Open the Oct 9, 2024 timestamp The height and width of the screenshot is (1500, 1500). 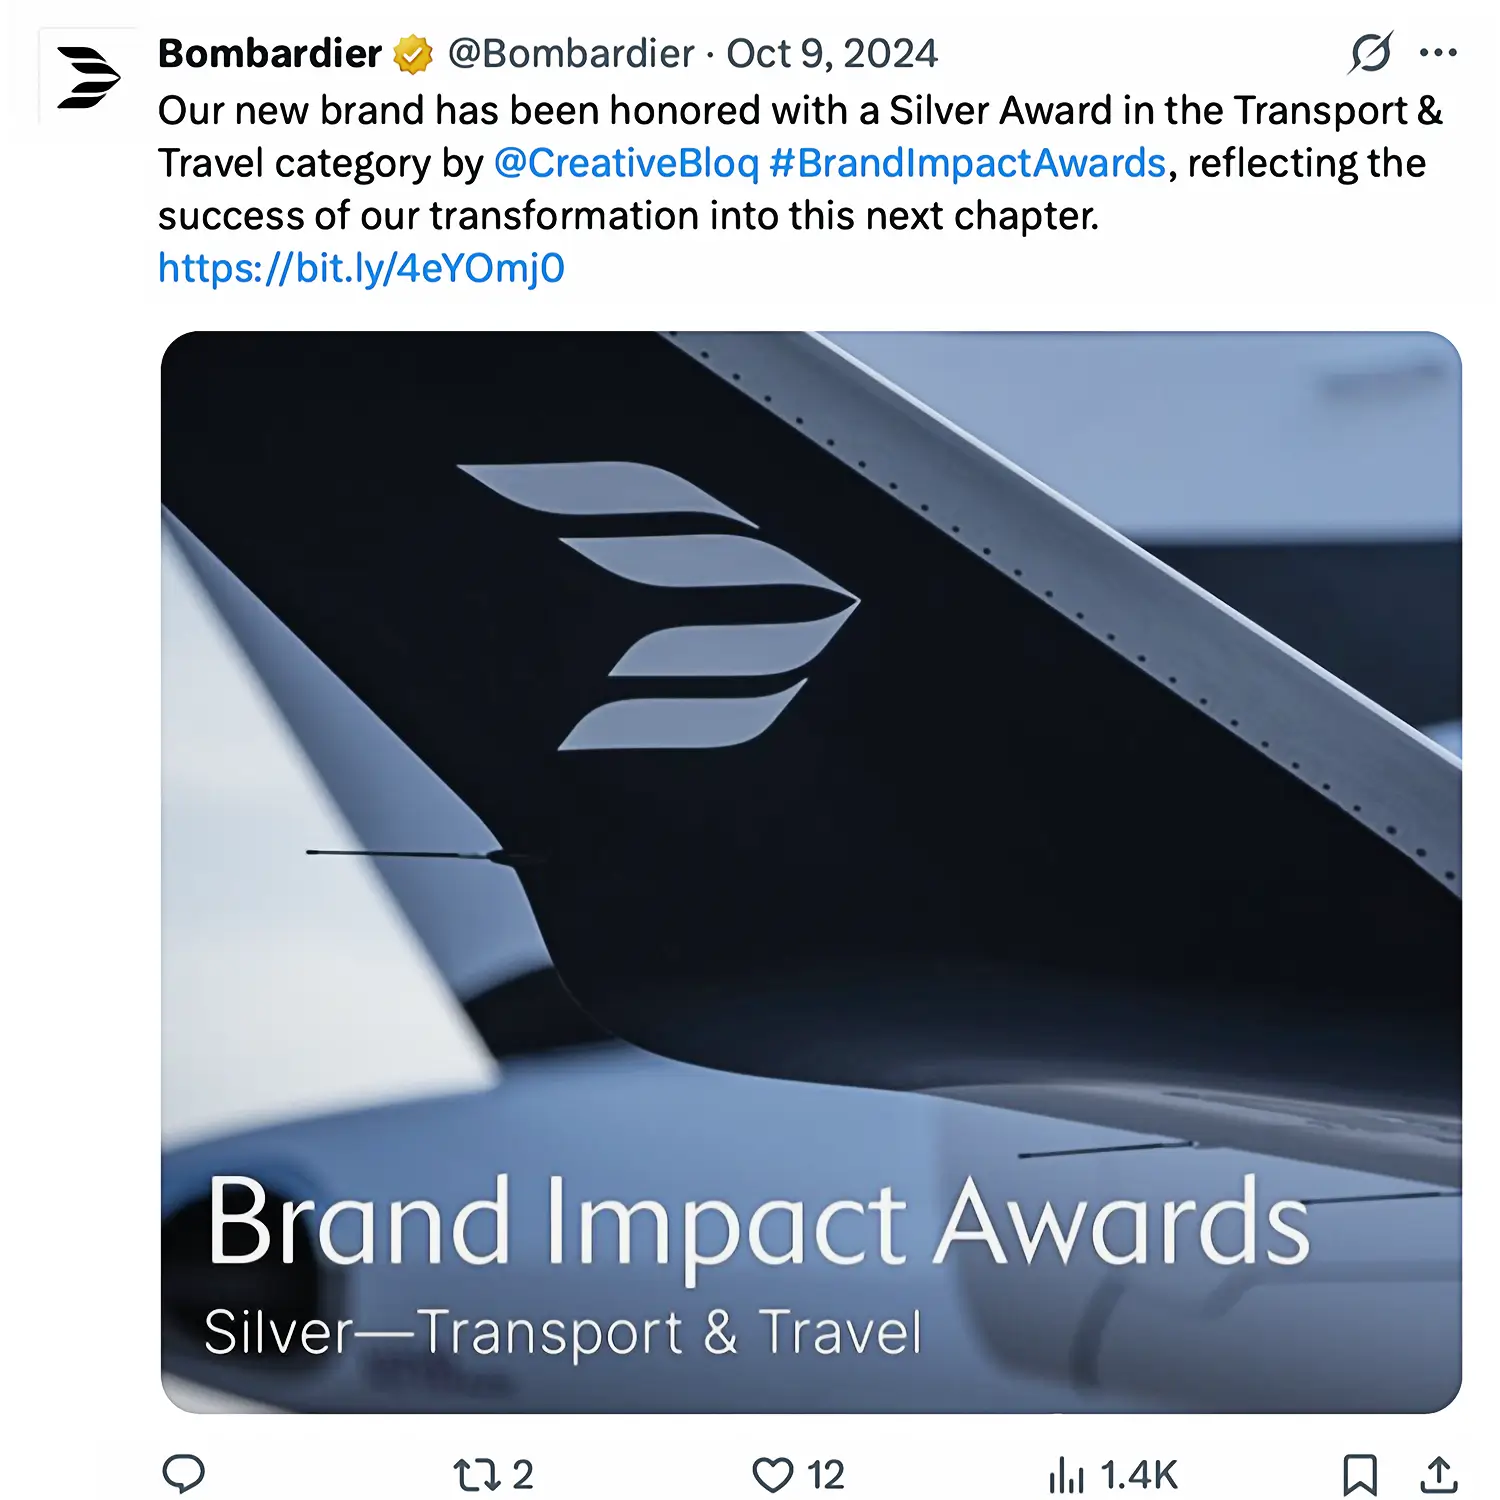point(832,54)
